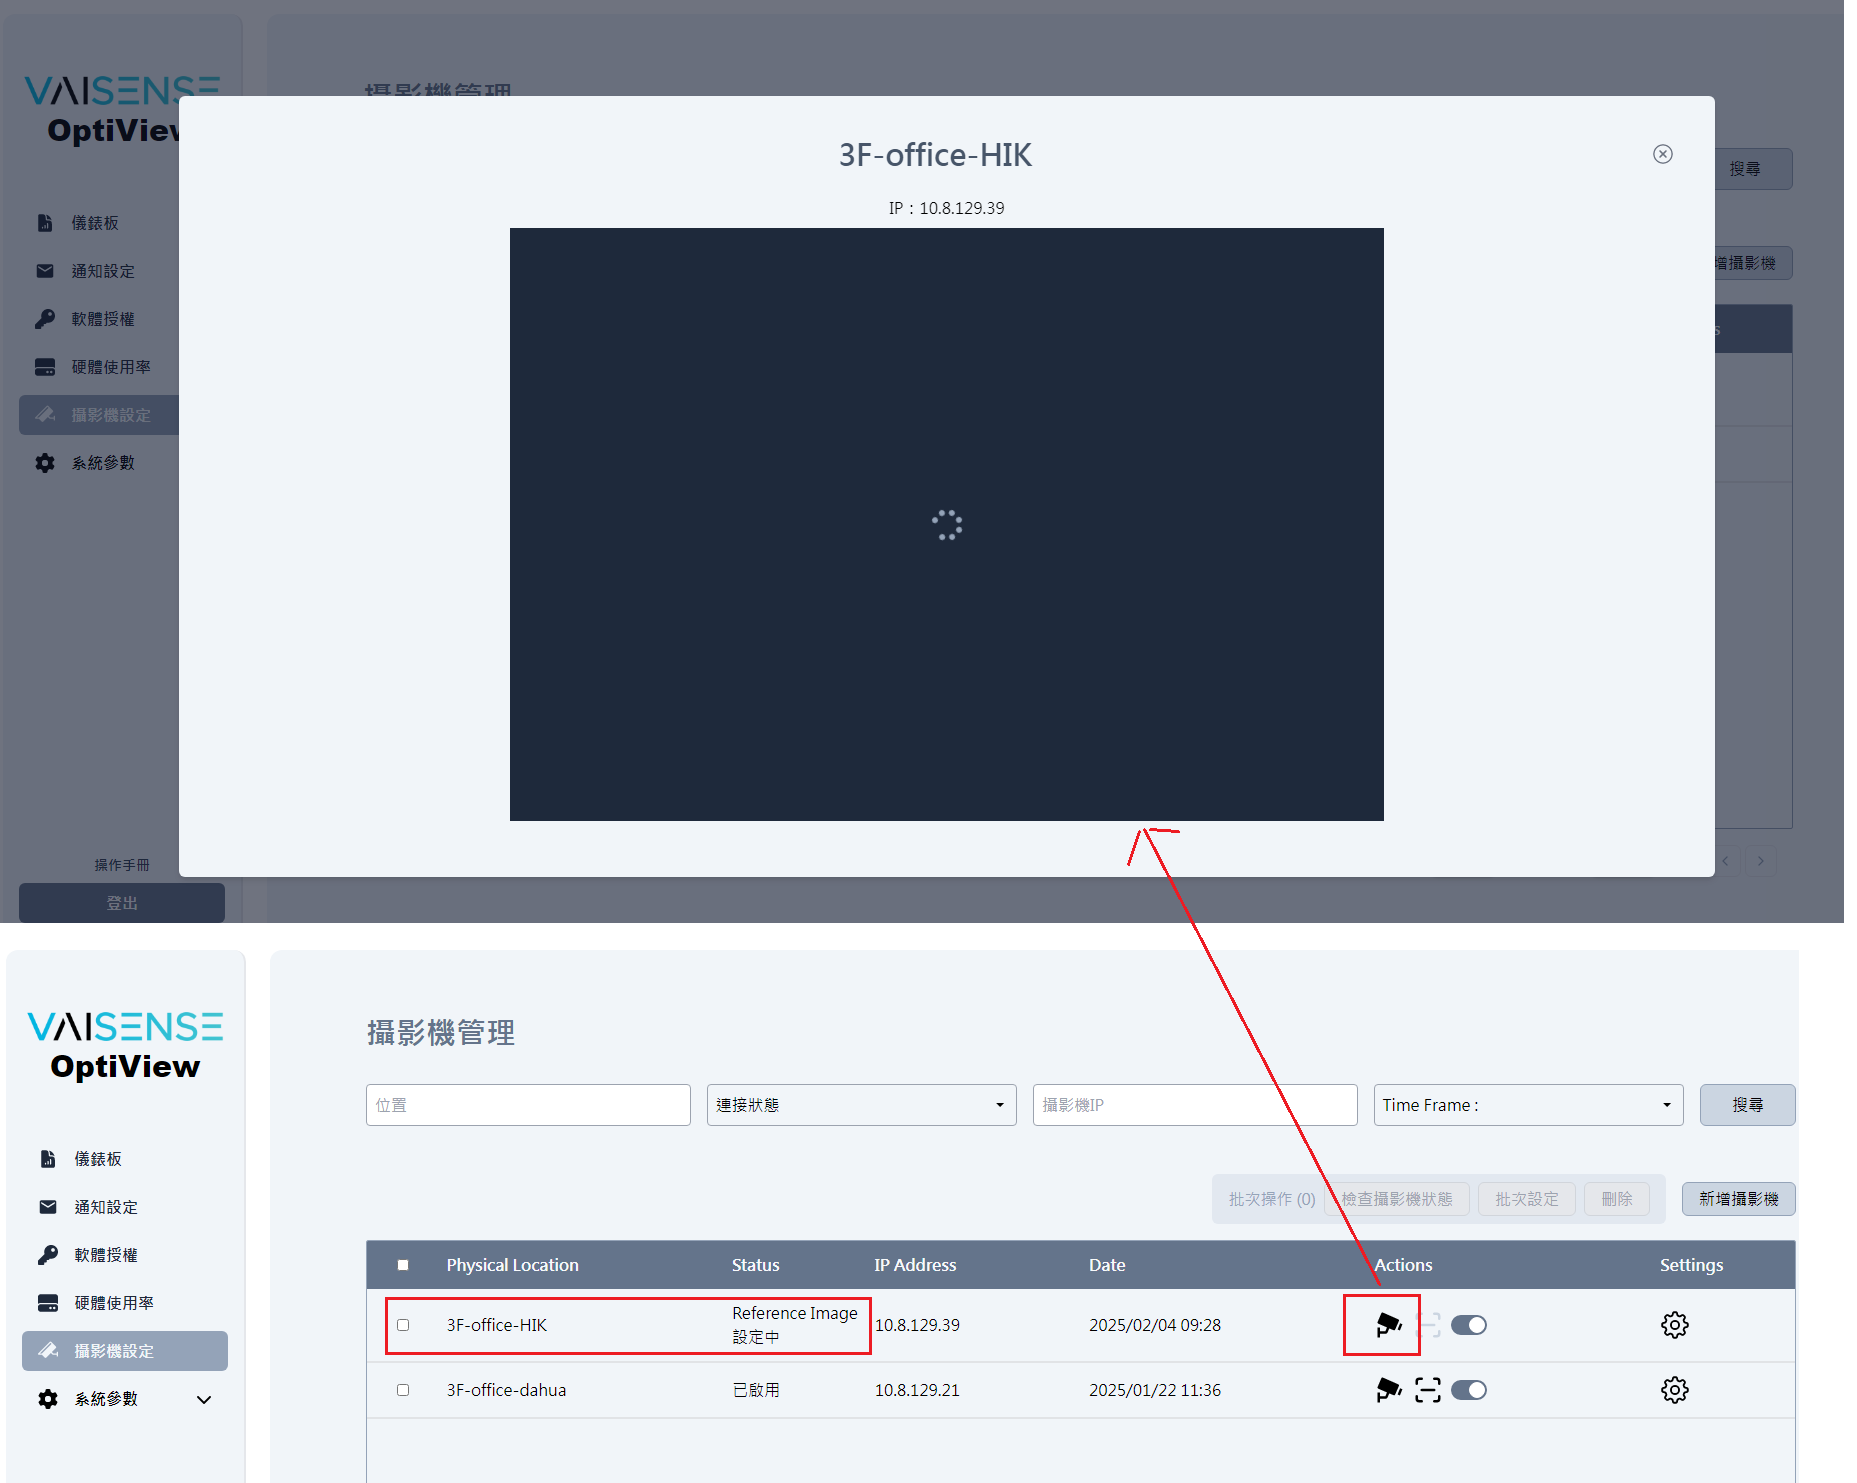Open the Time Frame dropdown
Screen dimensions: 1857x1483
point(1527,1105)
